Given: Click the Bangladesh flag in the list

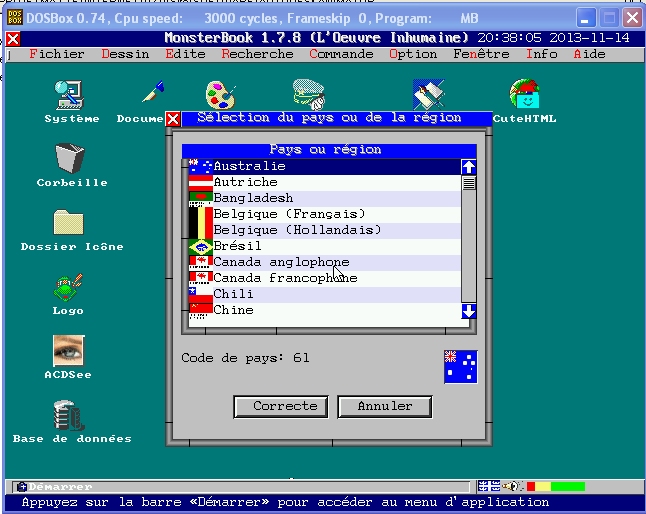Looking at the screenshot, I should 201,199.
